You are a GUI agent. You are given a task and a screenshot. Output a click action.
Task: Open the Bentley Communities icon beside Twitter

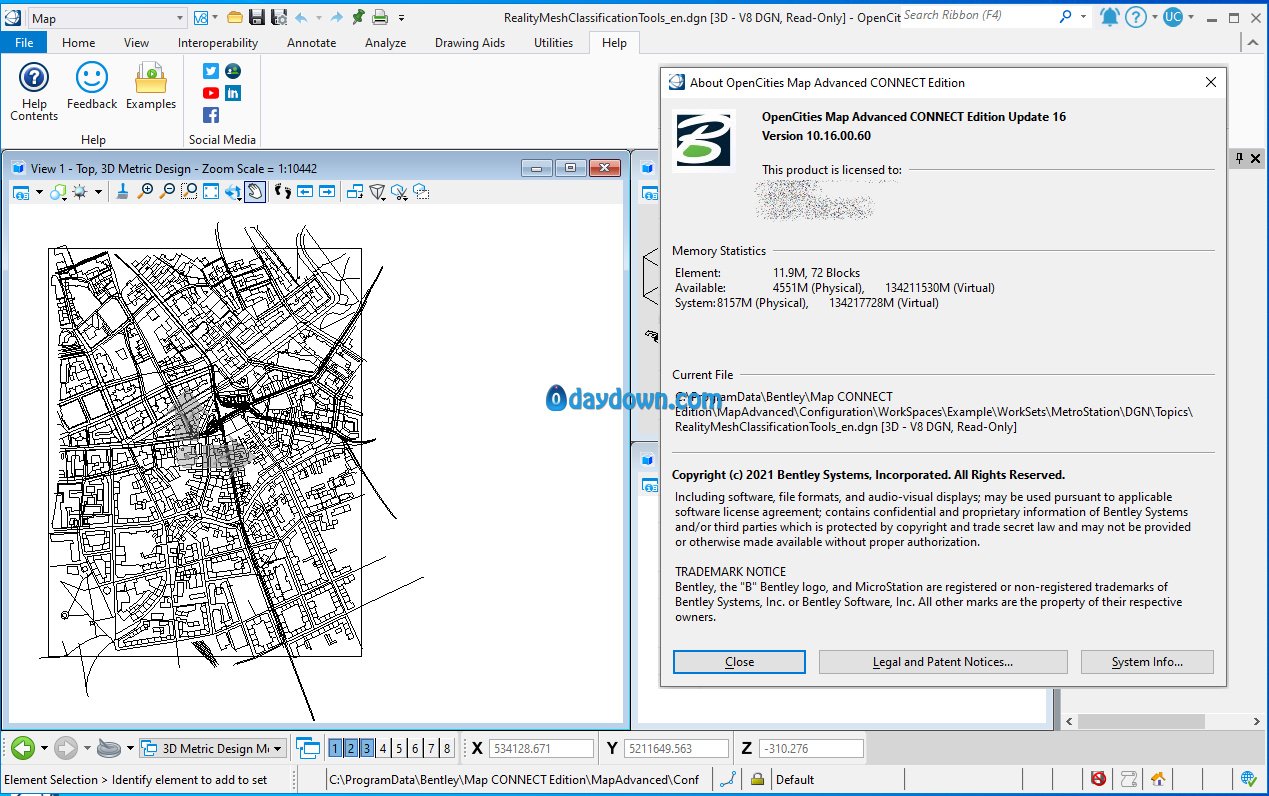click(233, 71)
